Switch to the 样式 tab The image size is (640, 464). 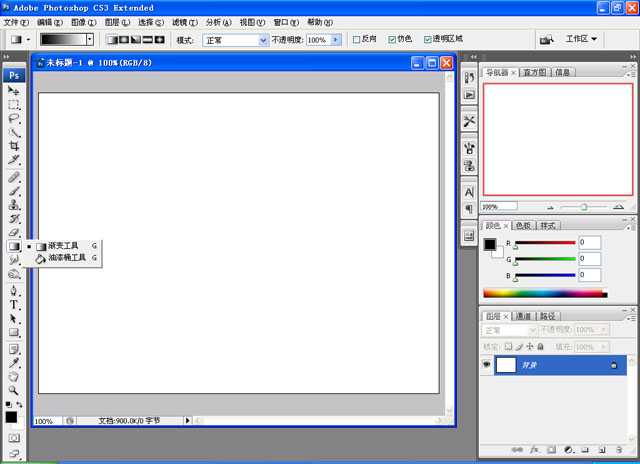tap(548, 226)
